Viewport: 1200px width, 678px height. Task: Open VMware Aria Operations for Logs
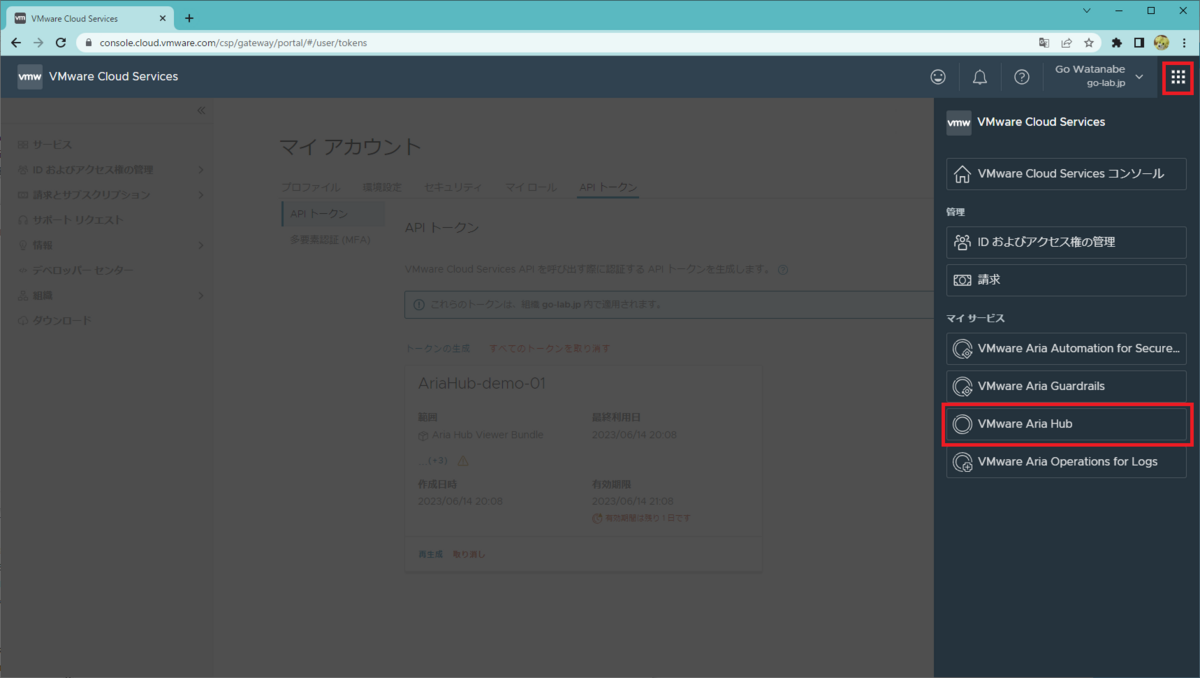(x=1066, y=462)
